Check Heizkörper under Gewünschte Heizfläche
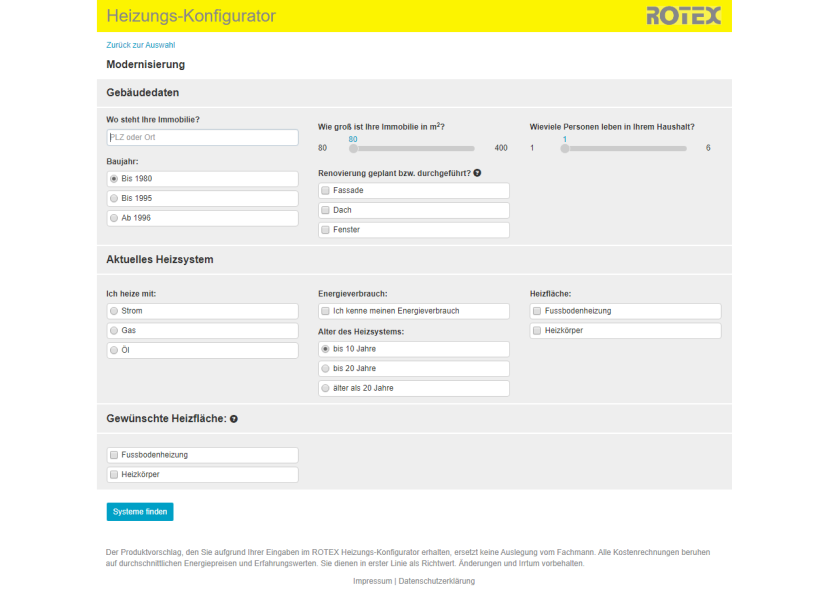This screenshot has width=840, height=591. 114,475
